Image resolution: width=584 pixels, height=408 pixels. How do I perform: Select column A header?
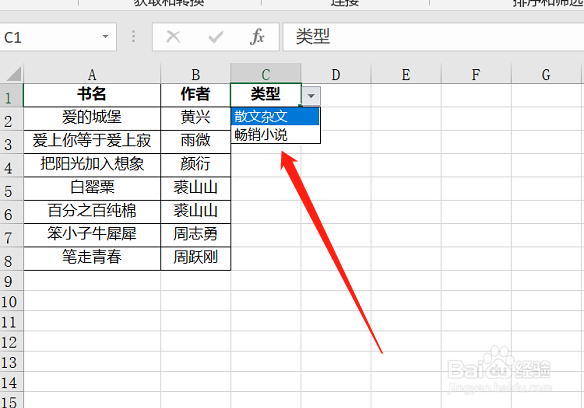click(x=92, y=74)
